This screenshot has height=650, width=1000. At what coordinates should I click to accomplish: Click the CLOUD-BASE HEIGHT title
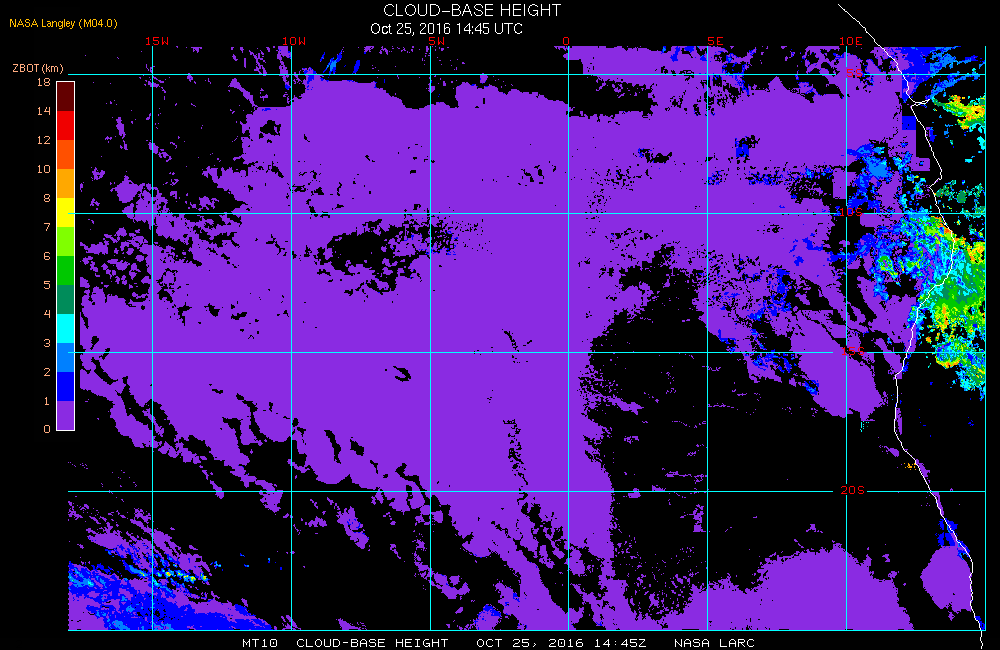(x=472, y=11)
